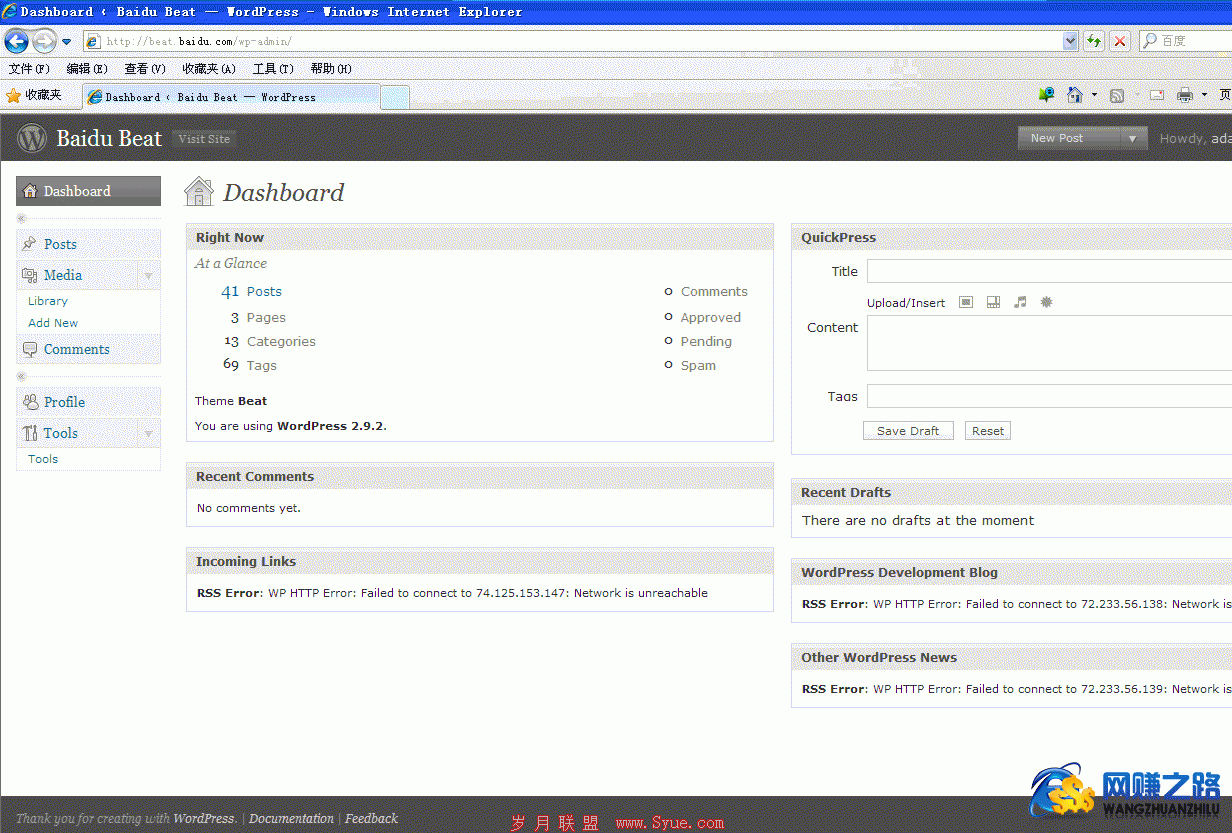Open the Tools sublink under the Tools menu
This screenshot has width=1232, height=833.
(x=43, y=459)
